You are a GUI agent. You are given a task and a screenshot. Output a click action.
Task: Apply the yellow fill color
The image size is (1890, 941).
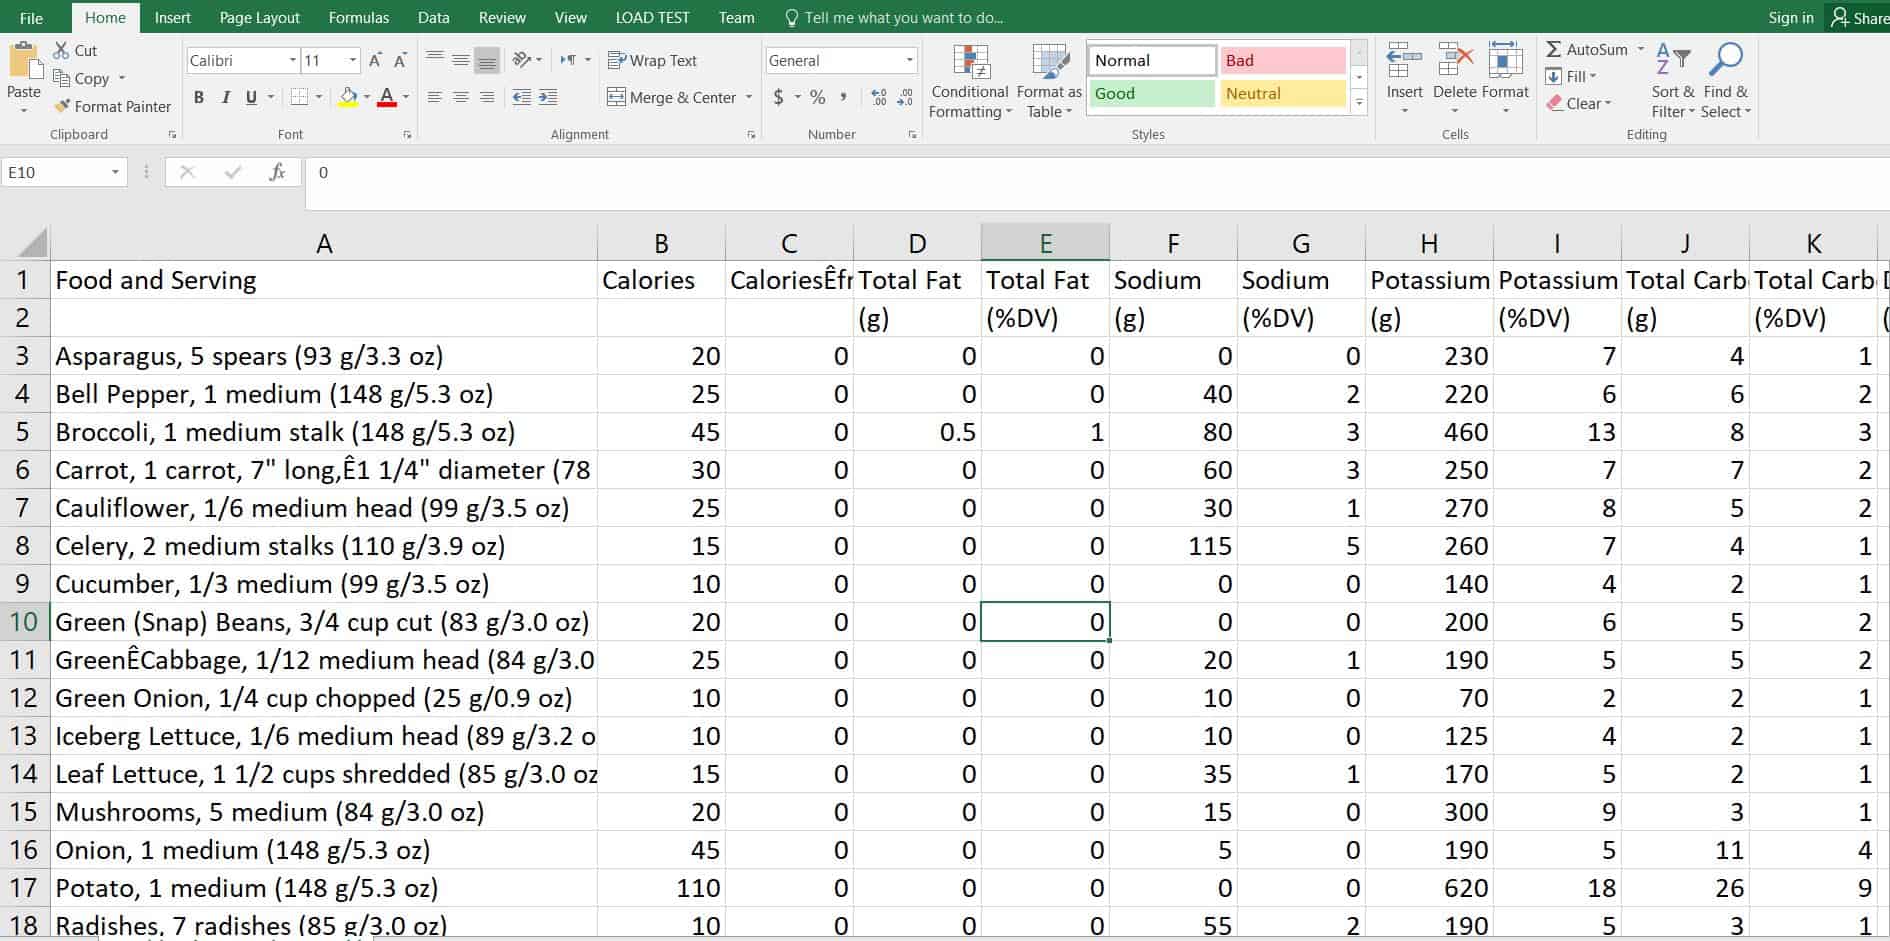[x=348, y=97]
